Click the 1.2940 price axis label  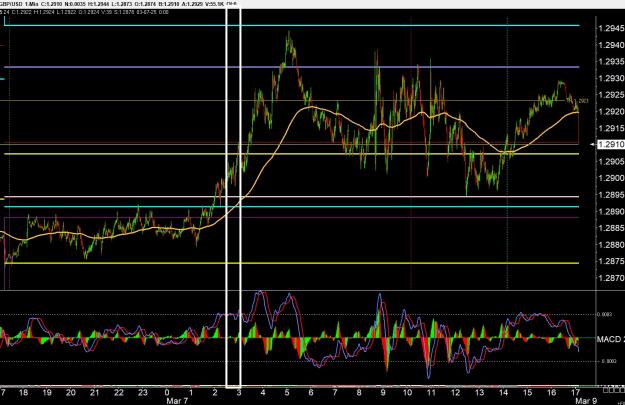point(611,45)
